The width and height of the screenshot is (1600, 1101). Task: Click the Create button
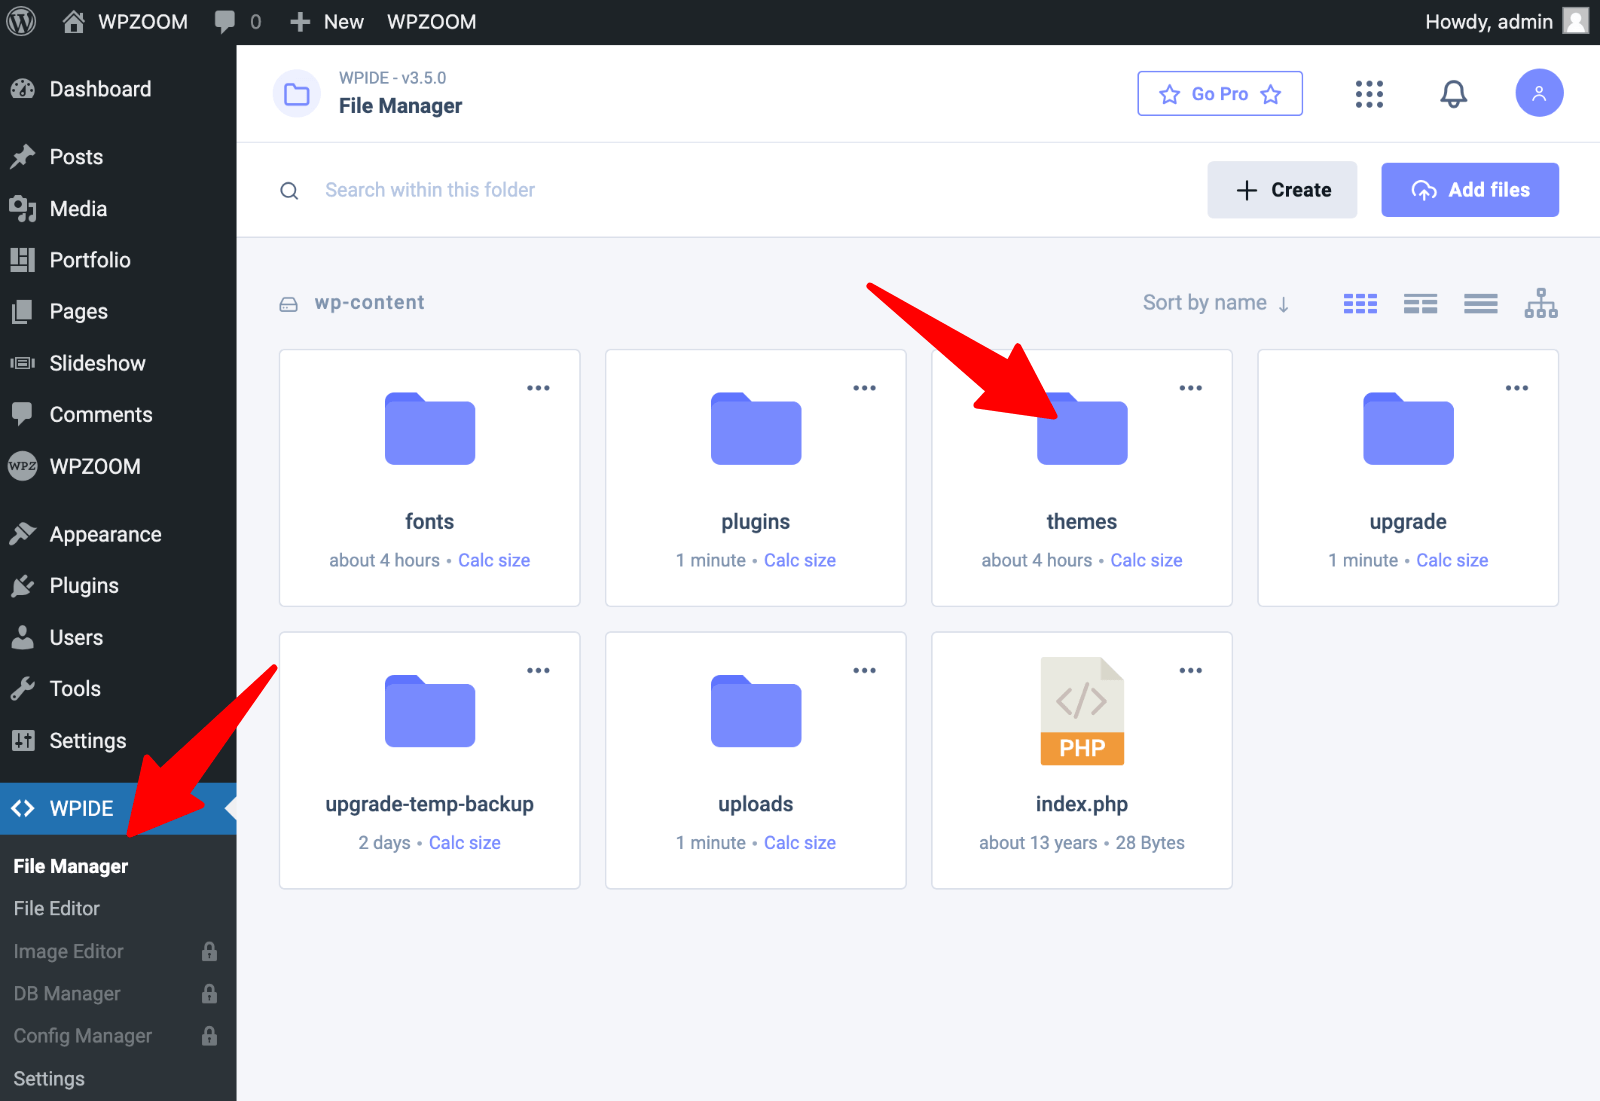tap(1282, 190)
